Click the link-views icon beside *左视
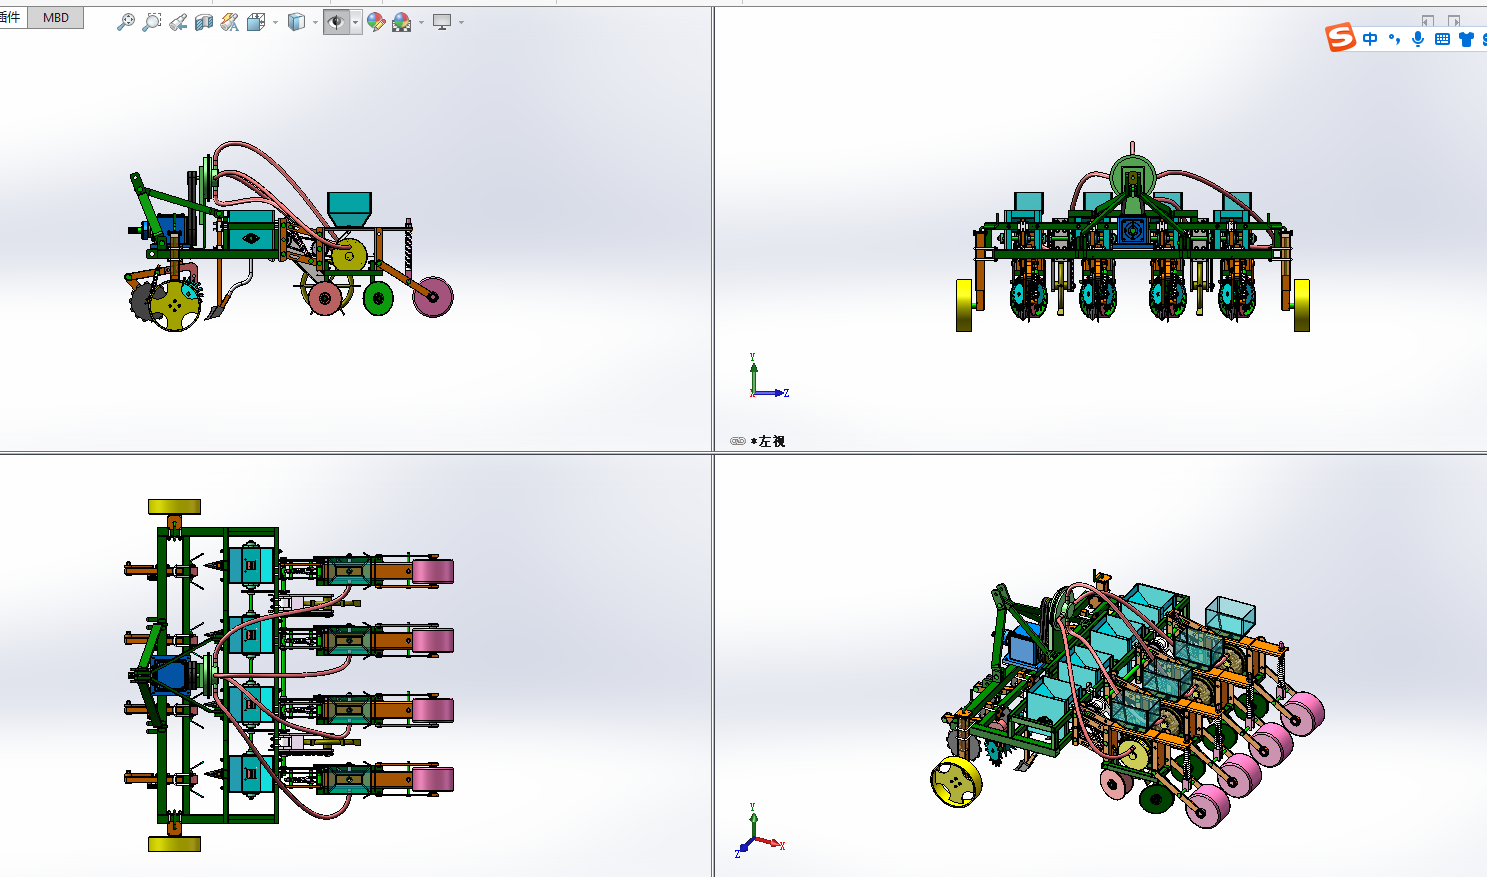 [738, 441]
